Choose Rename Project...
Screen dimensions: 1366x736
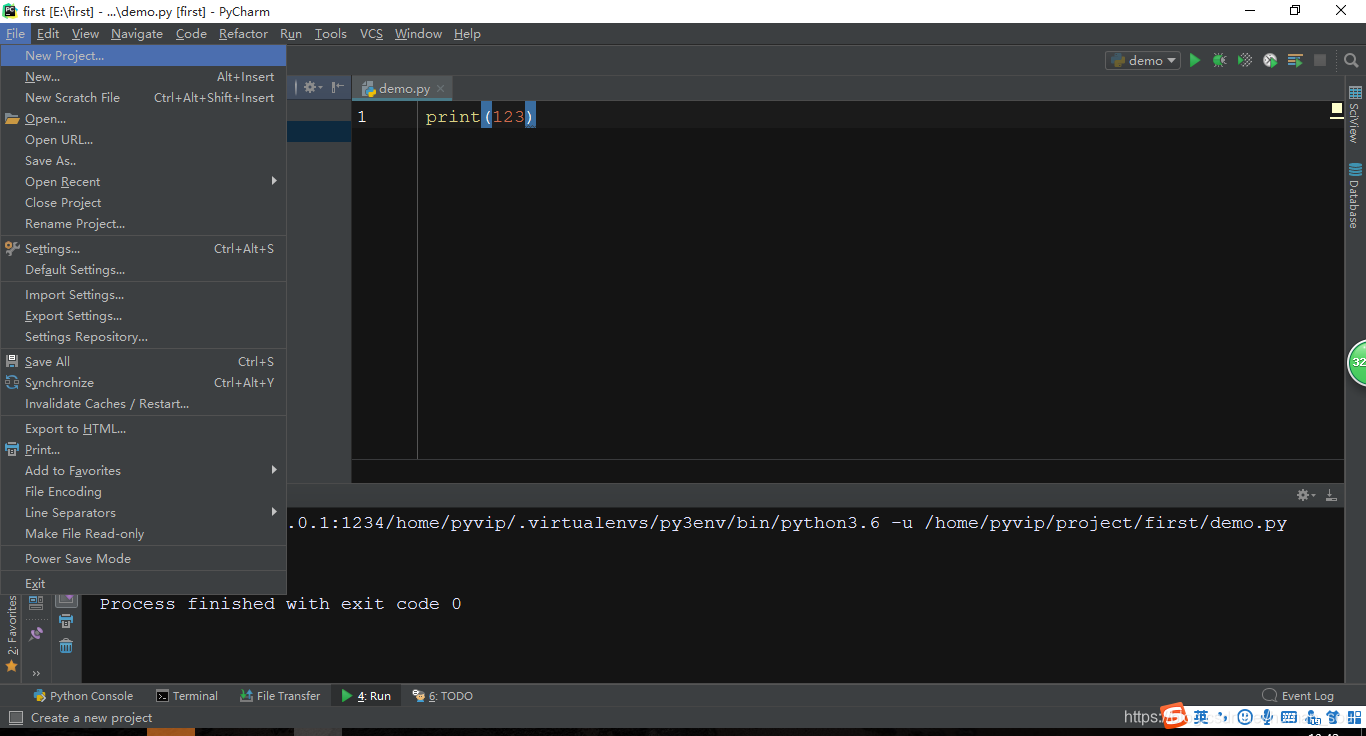tap(144, 223)
